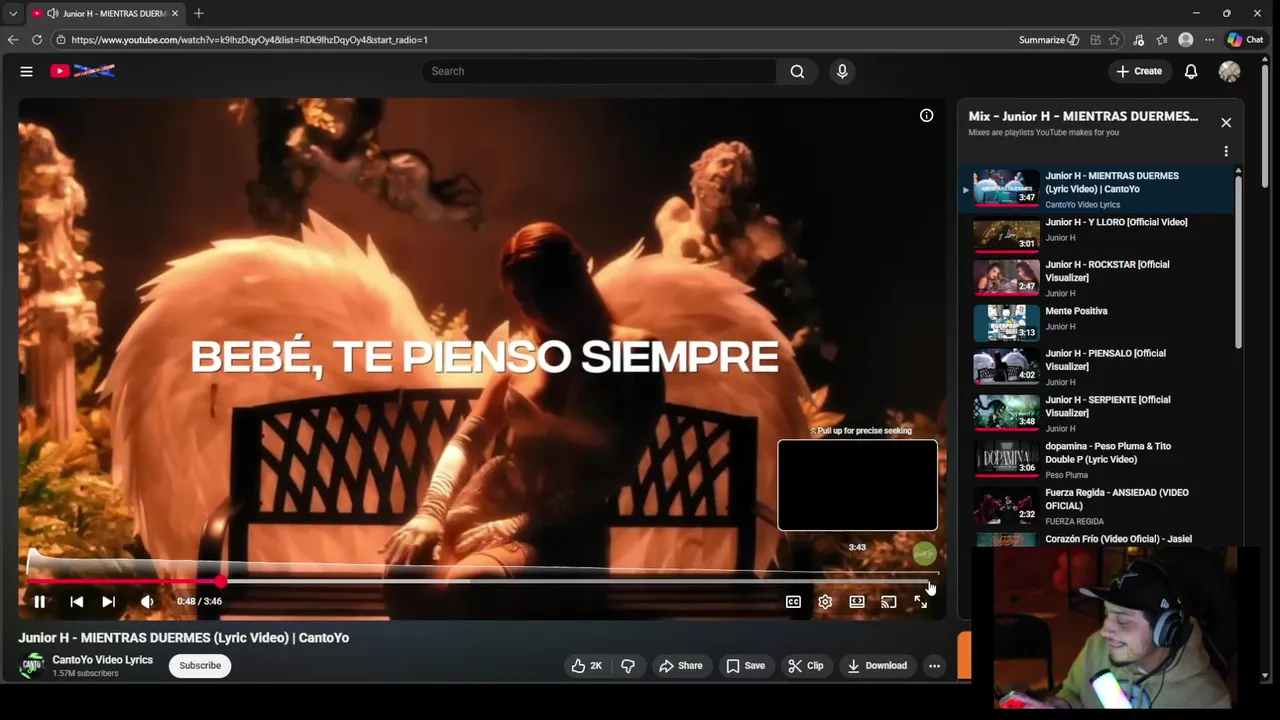Image resolution: width=1280 pixels, height=720 pixels.
Task: Like the video
Action: point(587,666)
